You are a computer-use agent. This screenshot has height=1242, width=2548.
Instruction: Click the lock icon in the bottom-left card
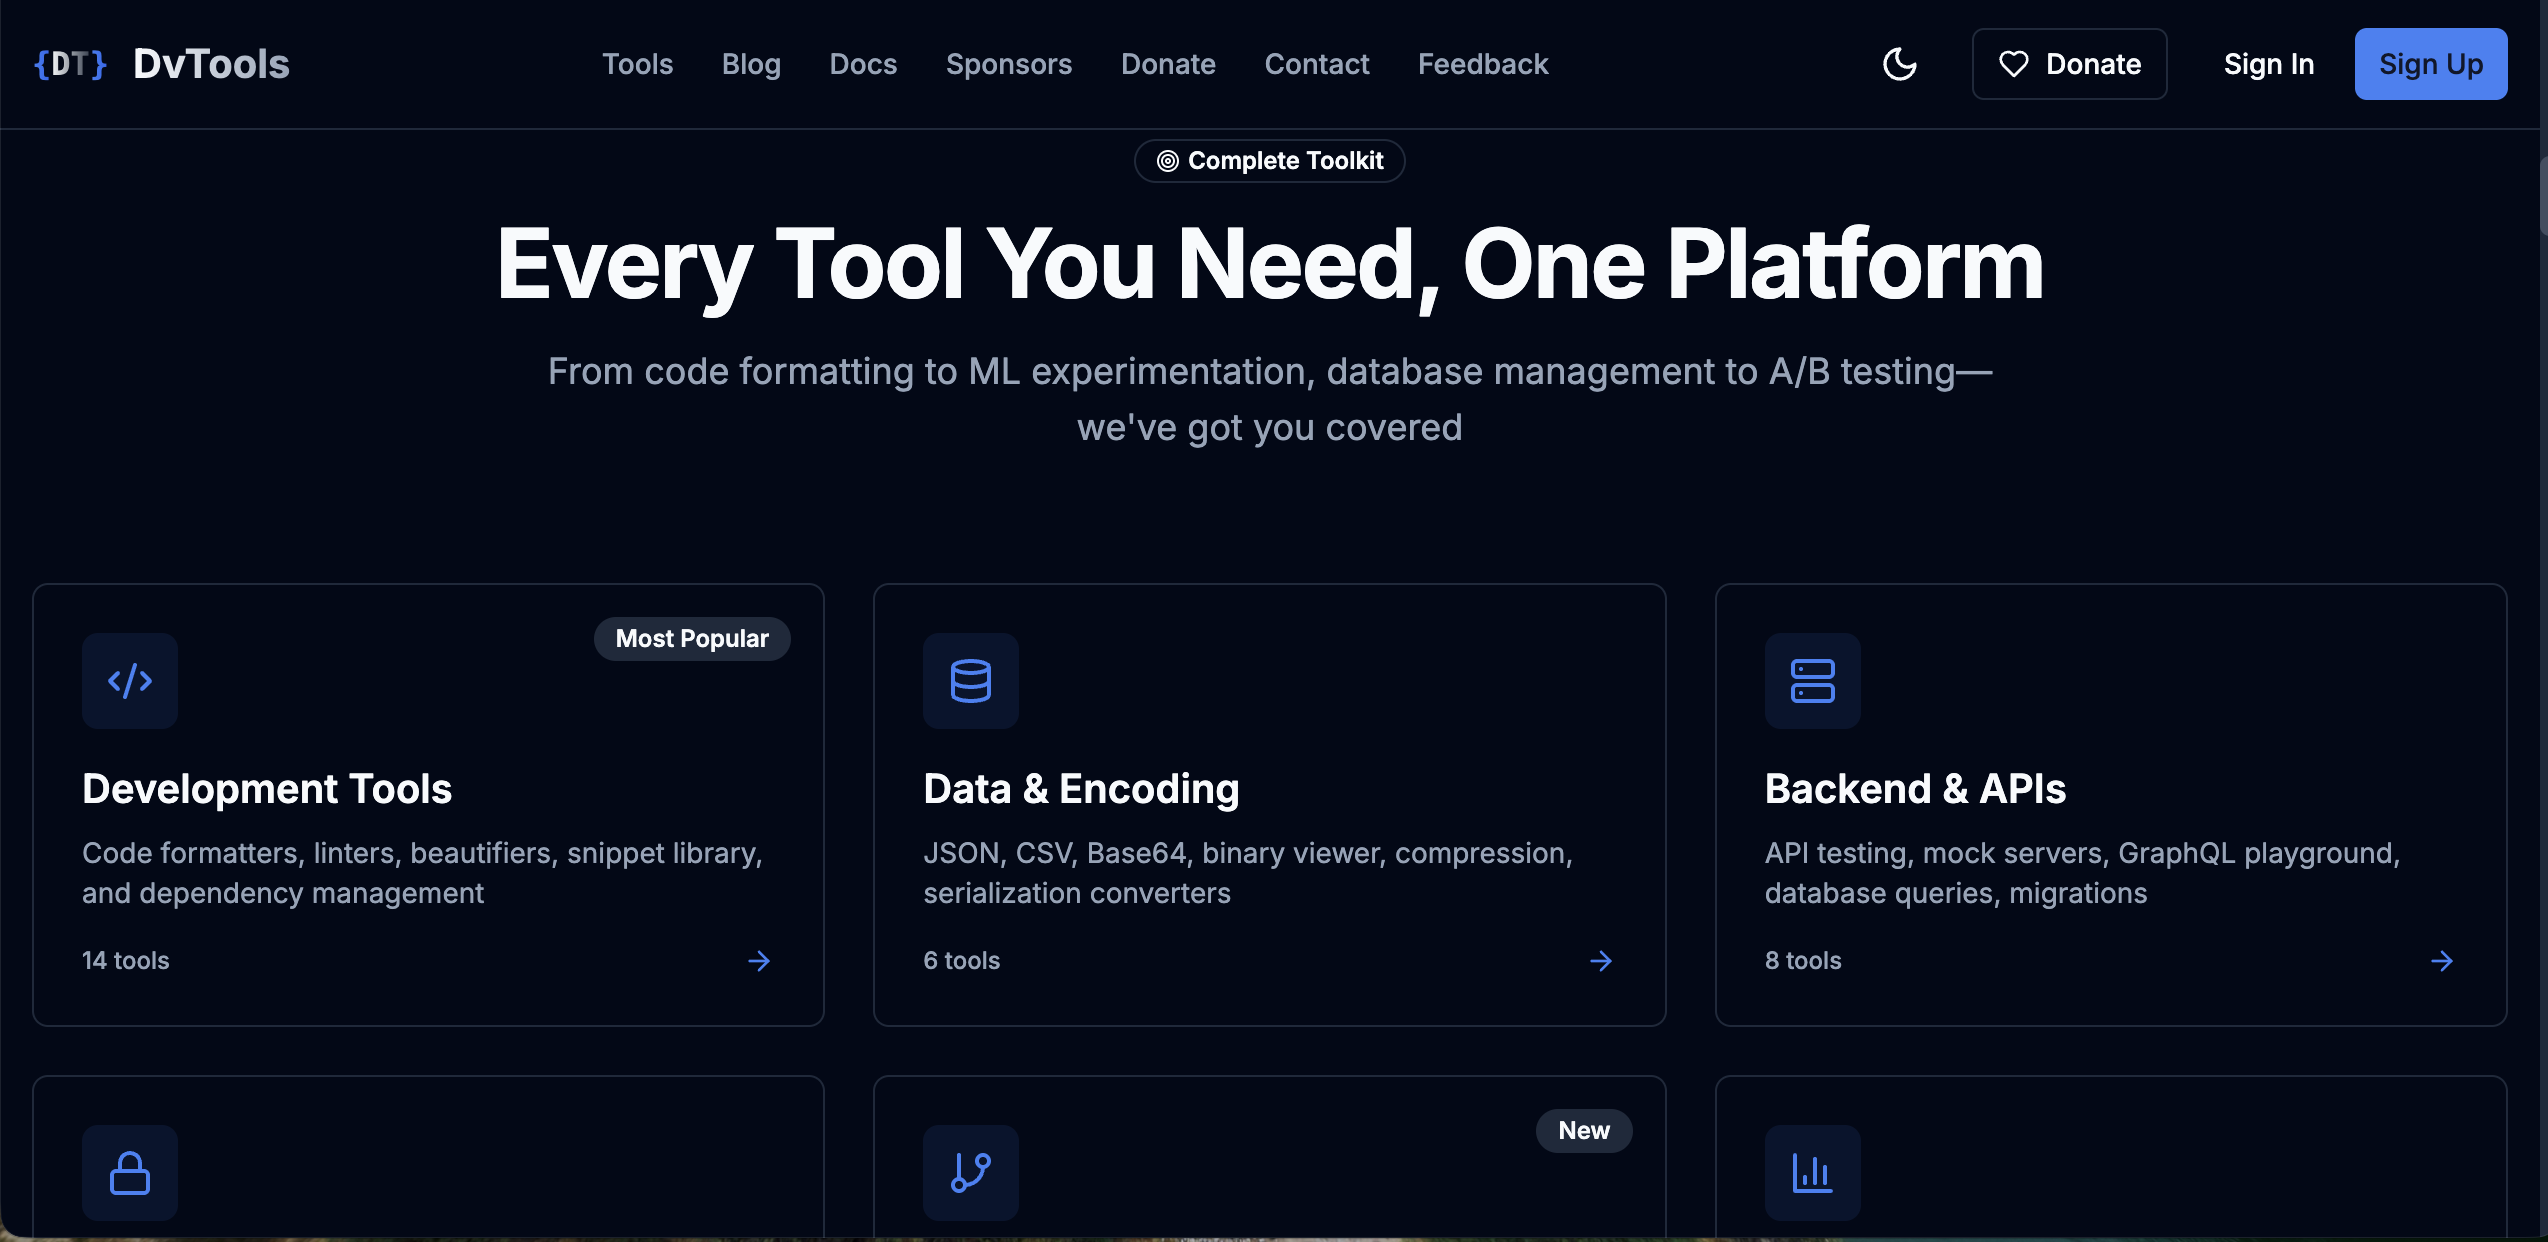tap(129, 1172)
